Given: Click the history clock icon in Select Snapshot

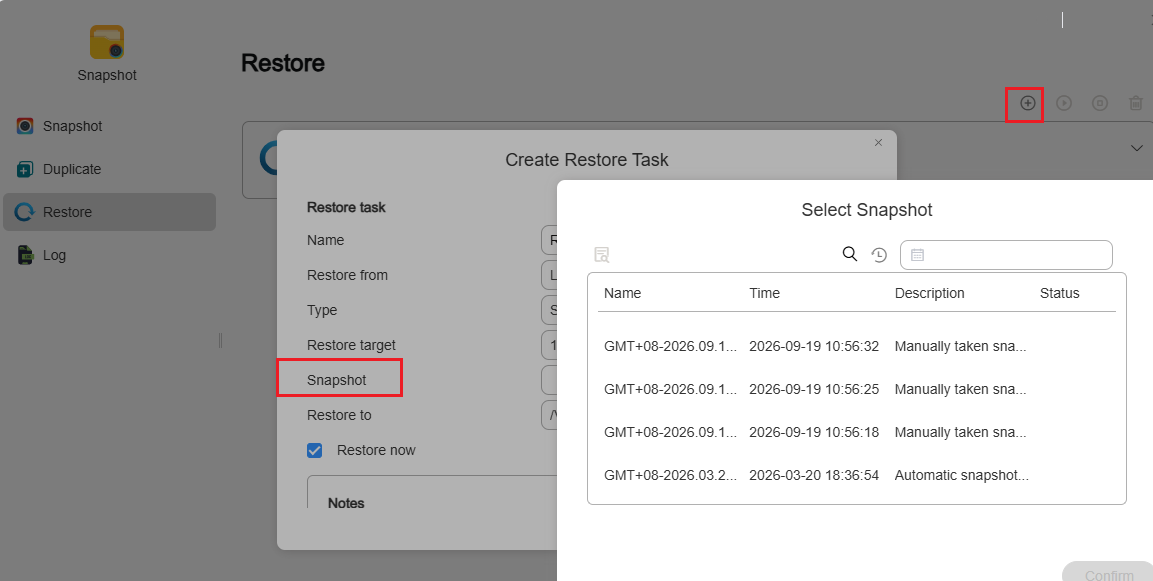Looking at the screenshot, I should pyautogui.click(x=879, y=254).
